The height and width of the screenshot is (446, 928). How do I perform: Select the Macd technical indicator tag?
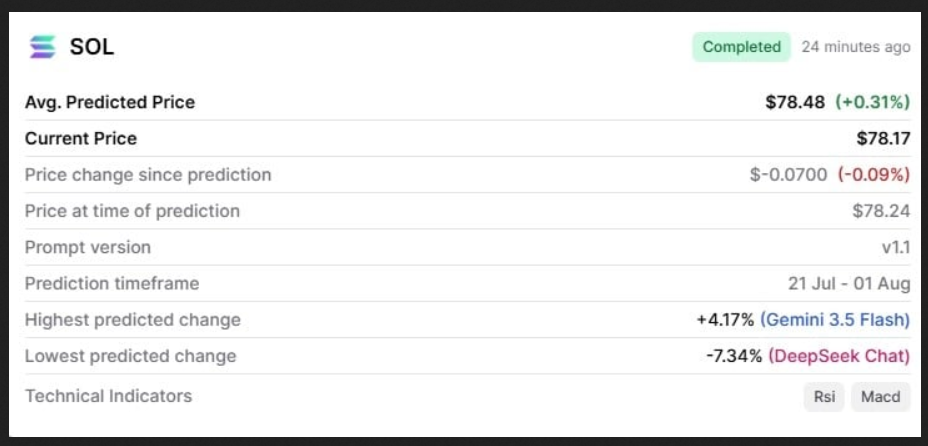881,397
